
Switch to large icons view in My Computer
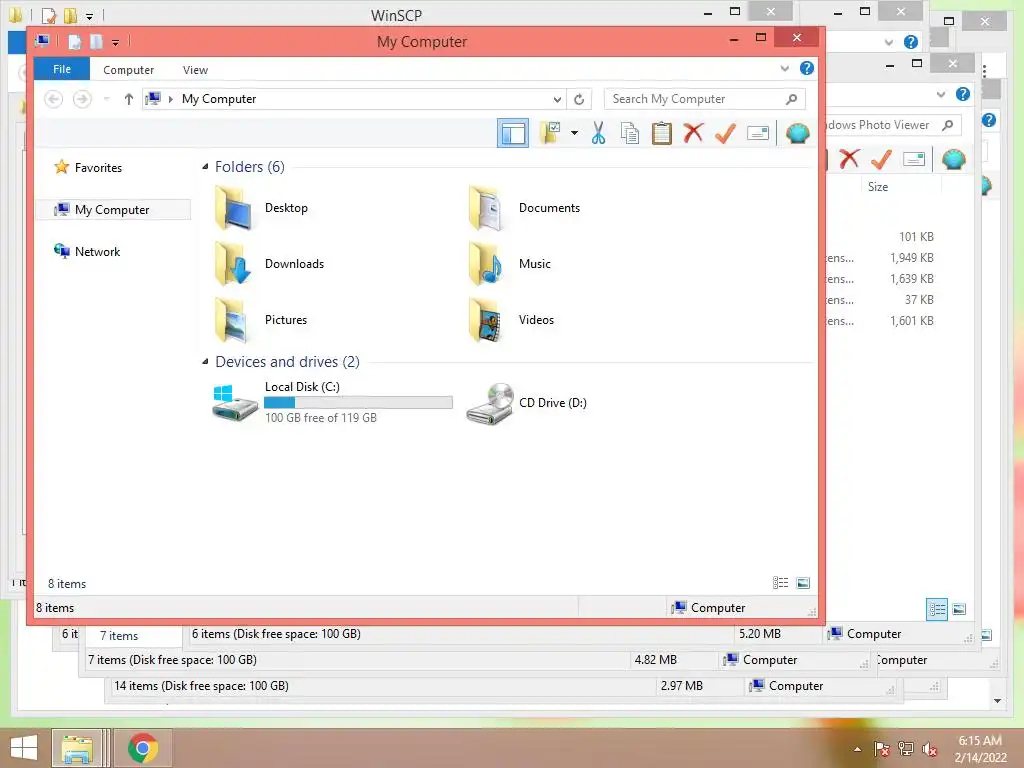click(803, 583)
